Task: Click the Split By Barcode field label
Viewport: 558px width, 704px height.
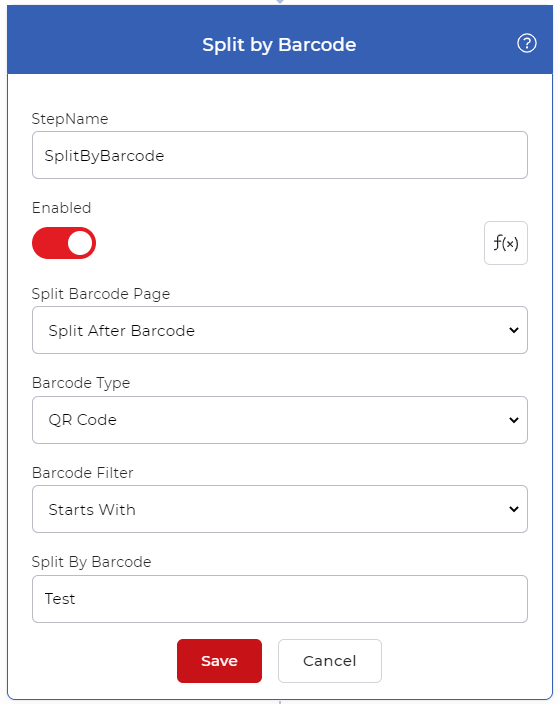Action: (92, 562)
